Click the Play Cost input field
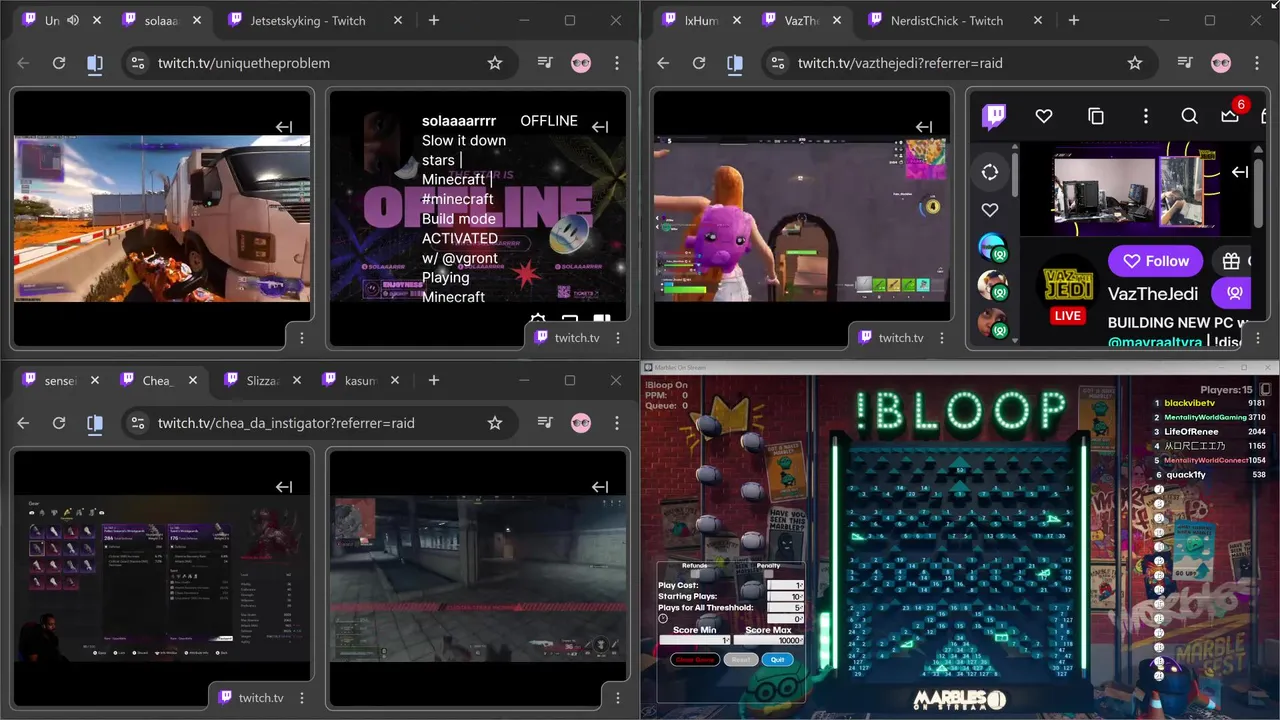This screenshot has height=720, width=1280. pyautogui.click(x=786, y=585)
